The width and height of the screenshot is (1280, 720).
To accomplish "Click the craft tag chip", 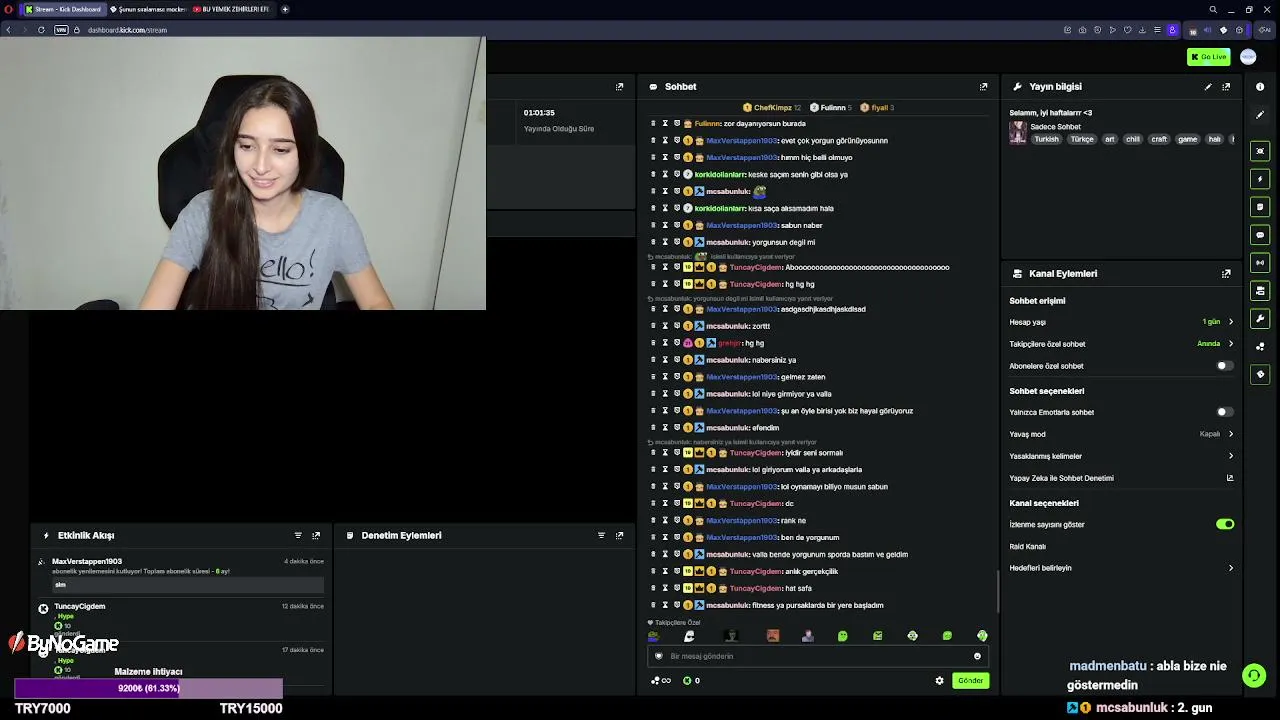I will 1159,139.
